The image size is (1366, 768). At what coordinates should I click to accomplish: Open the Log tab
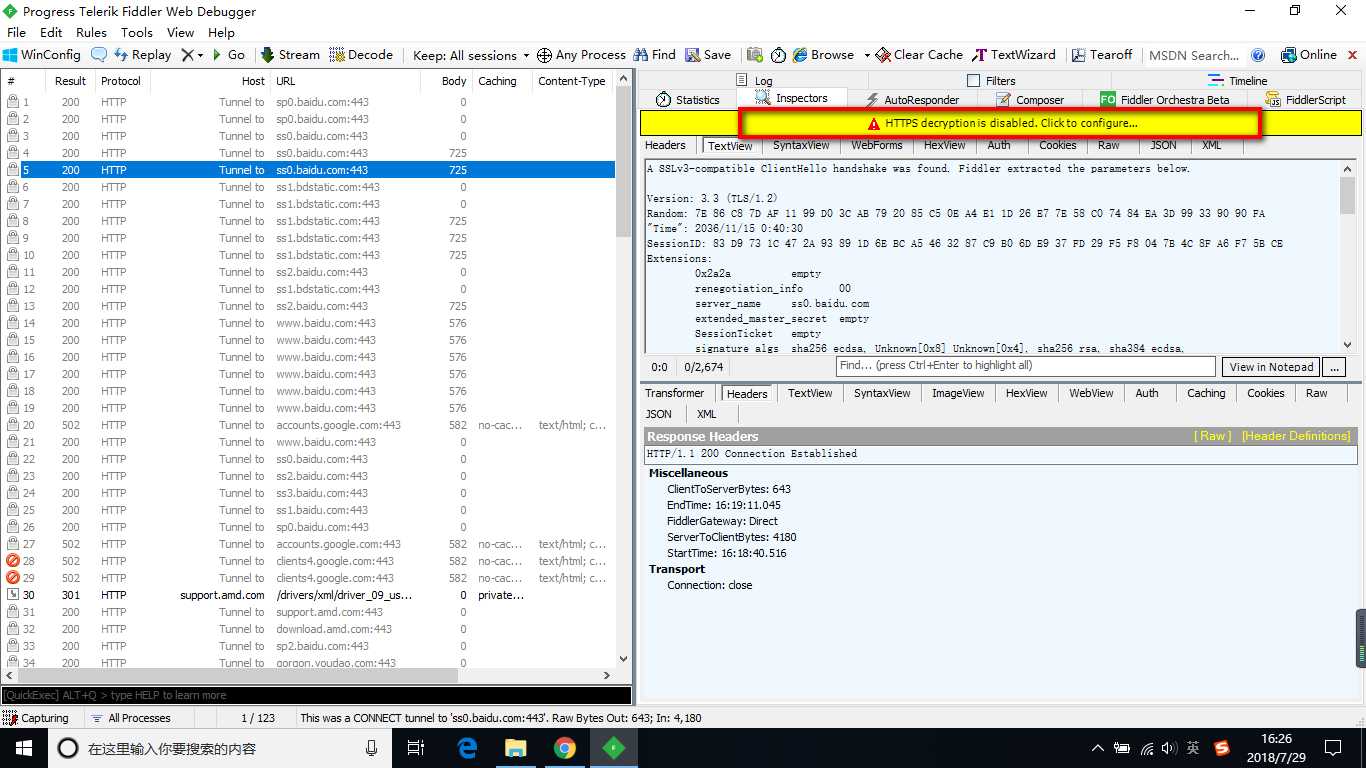(x=754, y=80)
